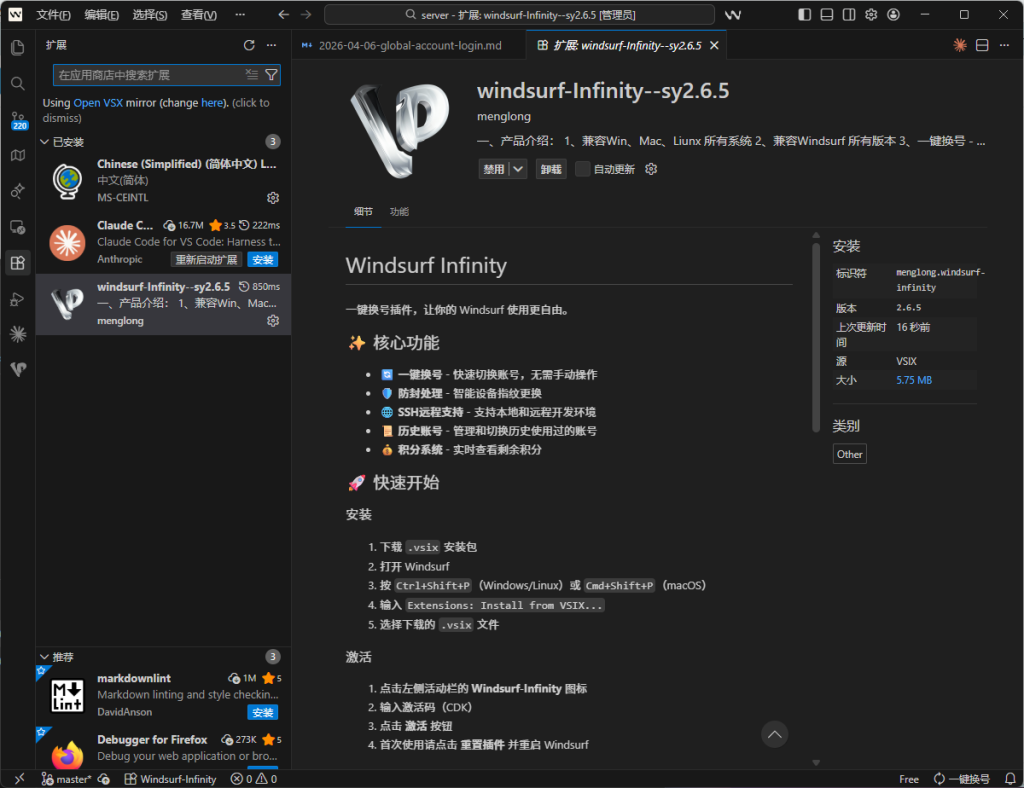This screenshot has width=1024, height=788.
Task: Click Claude icon in editor toolbar
Action: [960, 45]
